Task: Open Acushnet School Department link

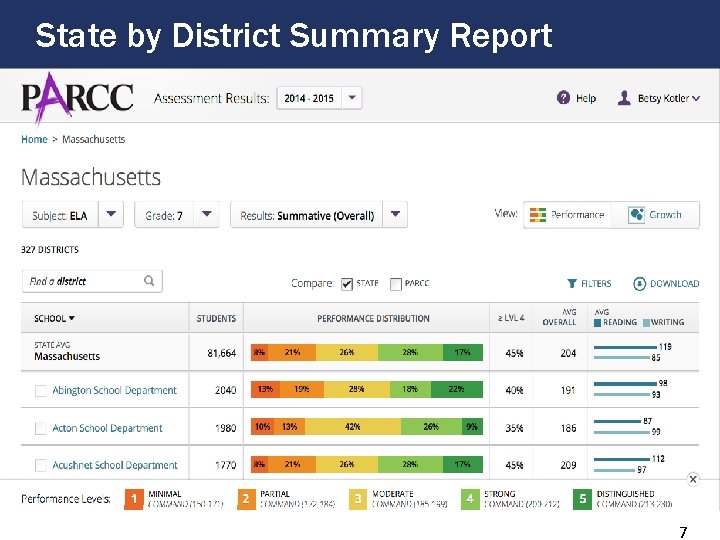Action: tap(115, 465)
